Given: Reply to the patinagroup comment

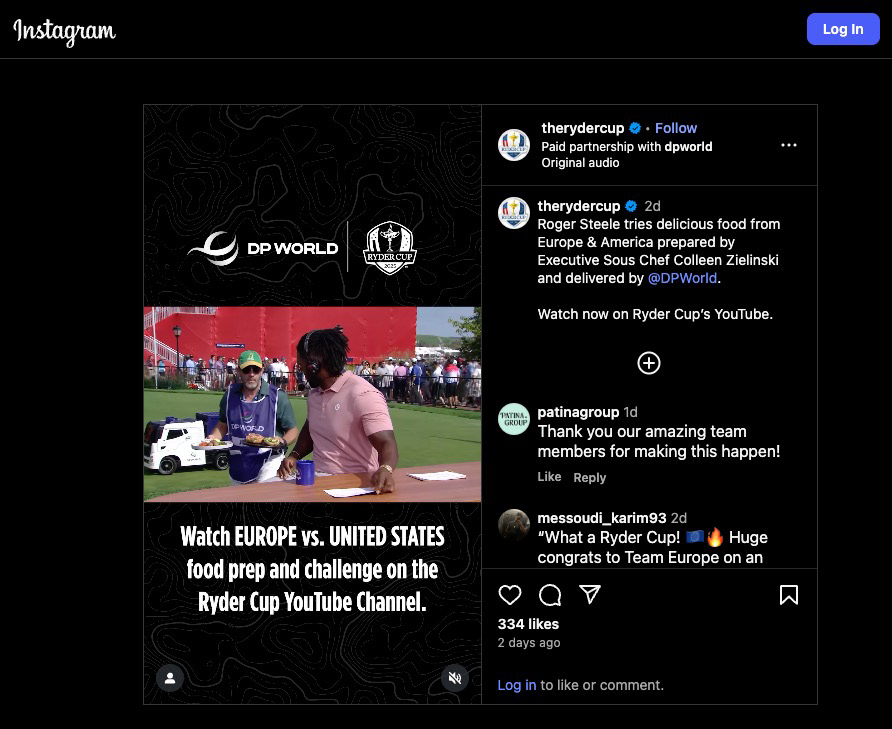Looking at the screenshot, I should pos(589,477).
